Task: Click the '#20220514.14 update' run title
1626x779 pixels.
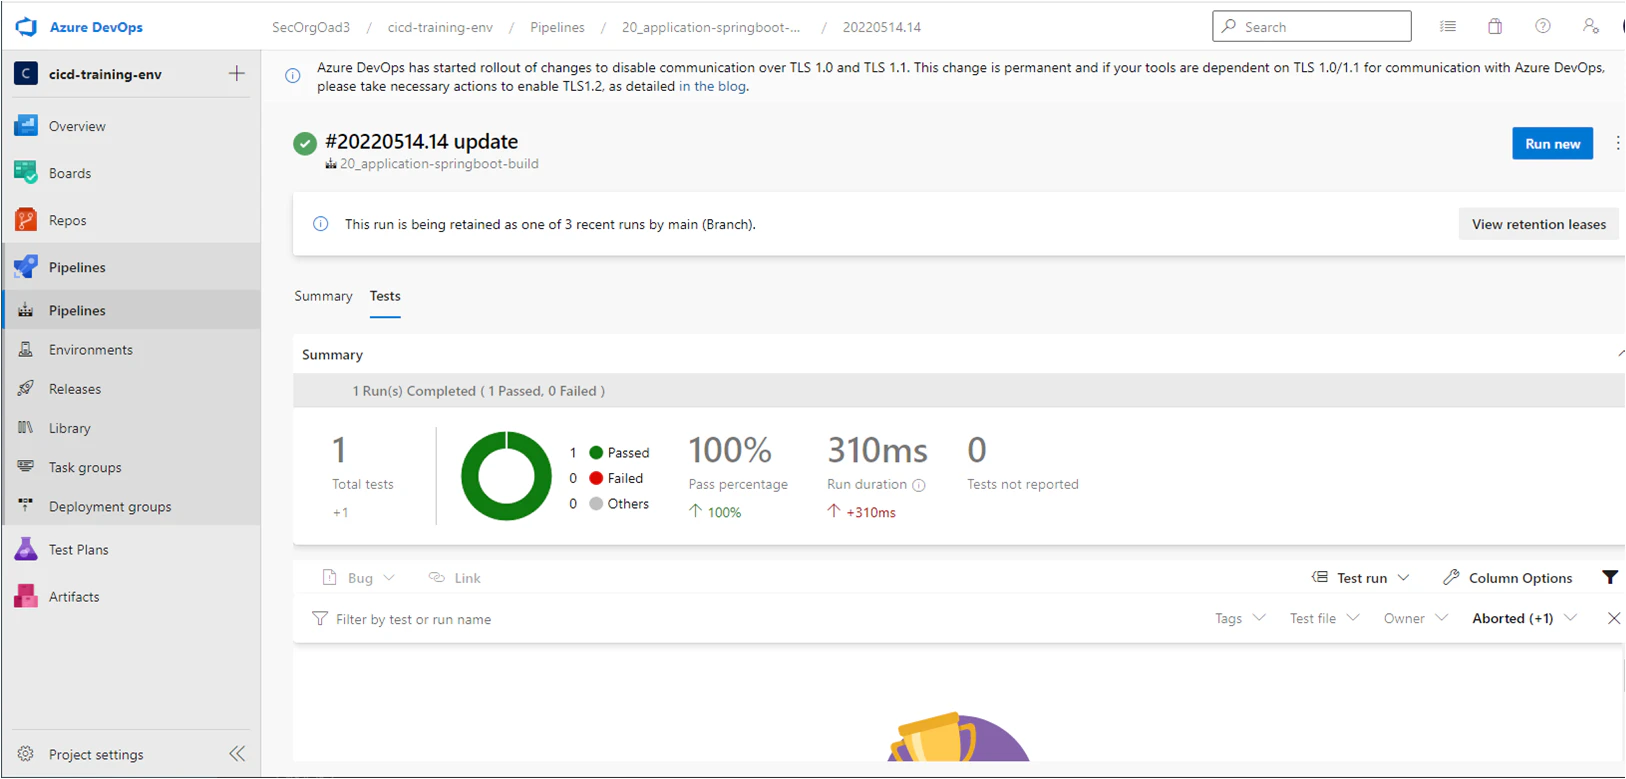Action: 421,141
